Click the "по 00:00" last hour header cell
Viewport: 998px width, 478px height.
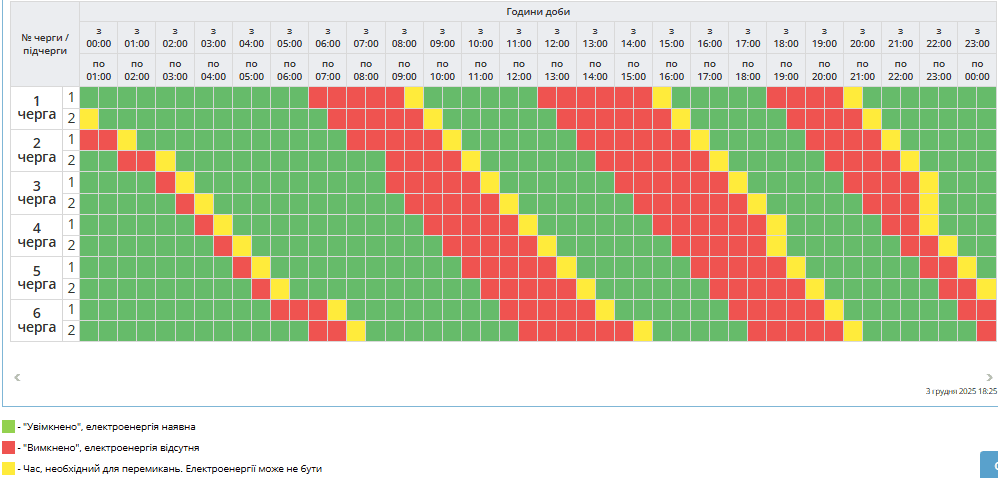coord(977,70)
